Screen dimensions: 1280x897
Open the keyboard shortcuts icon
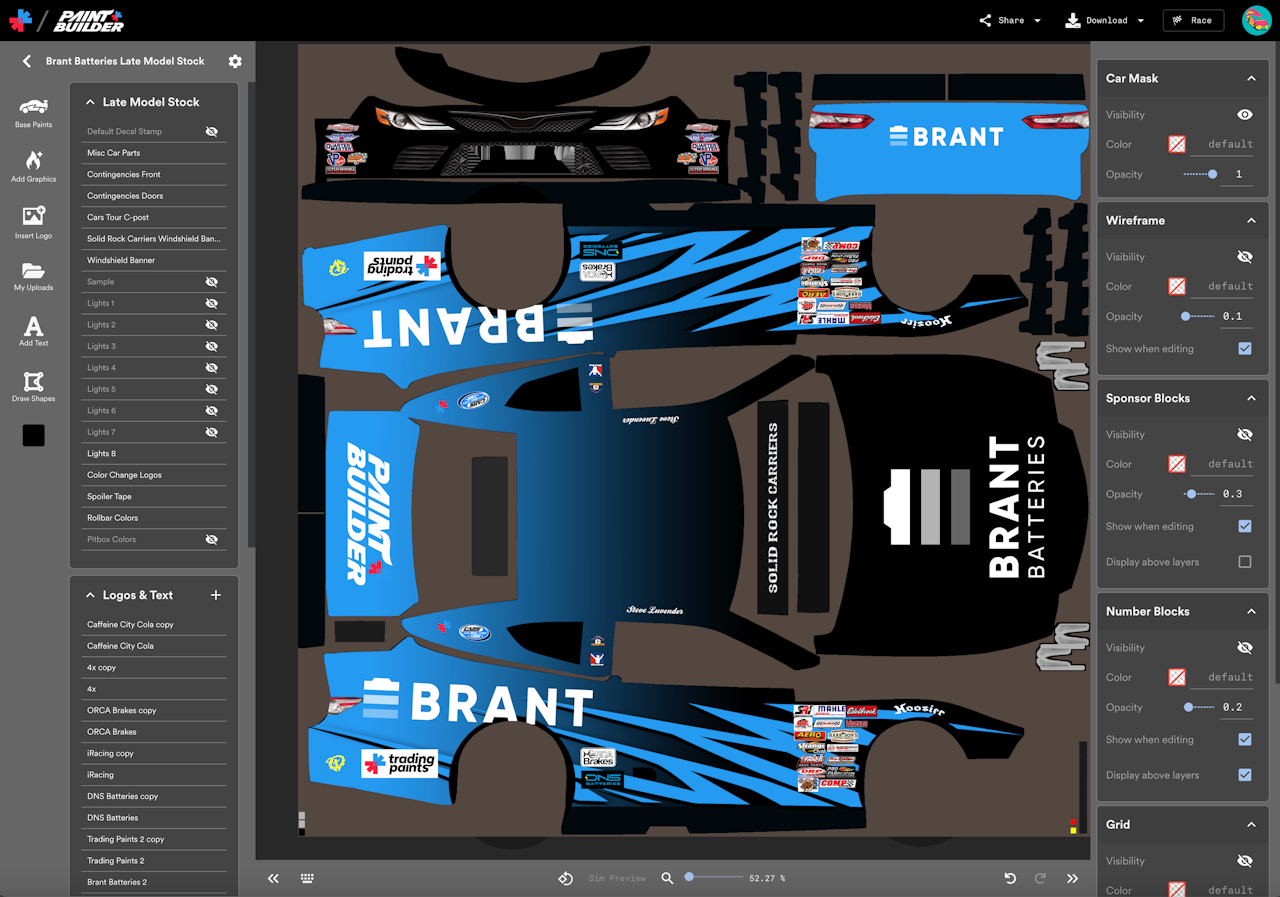point(307,878)
